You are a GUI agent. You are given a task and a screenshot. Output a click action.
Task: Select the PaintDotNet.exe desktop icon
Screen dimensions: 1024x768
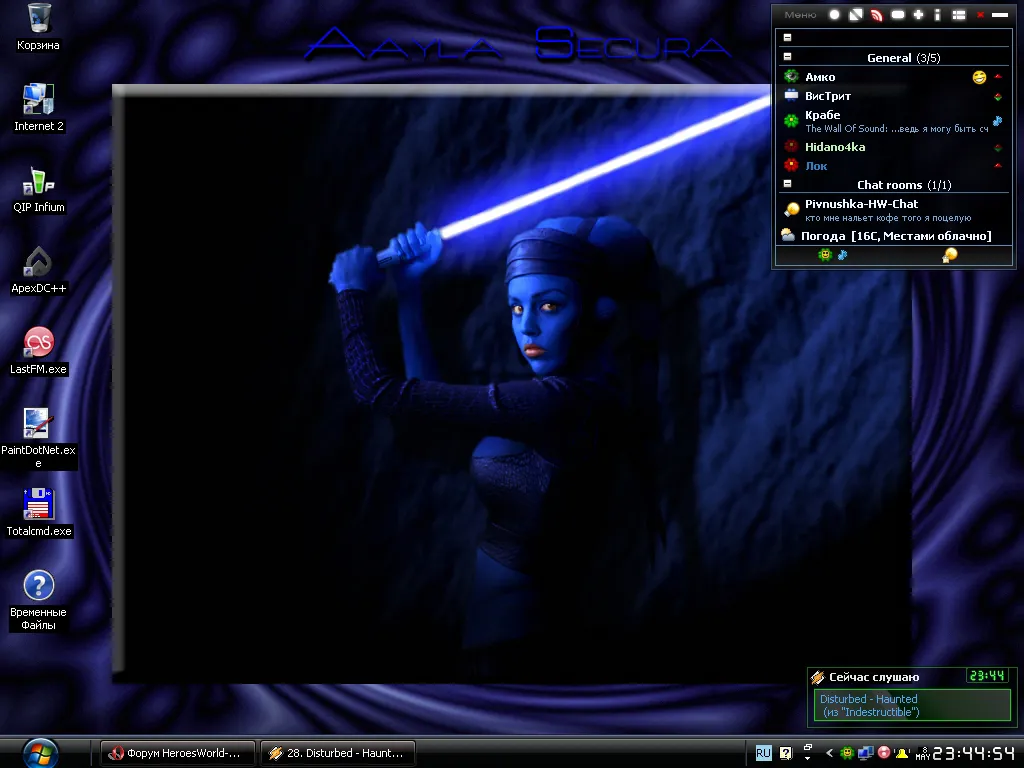(39, 438)
